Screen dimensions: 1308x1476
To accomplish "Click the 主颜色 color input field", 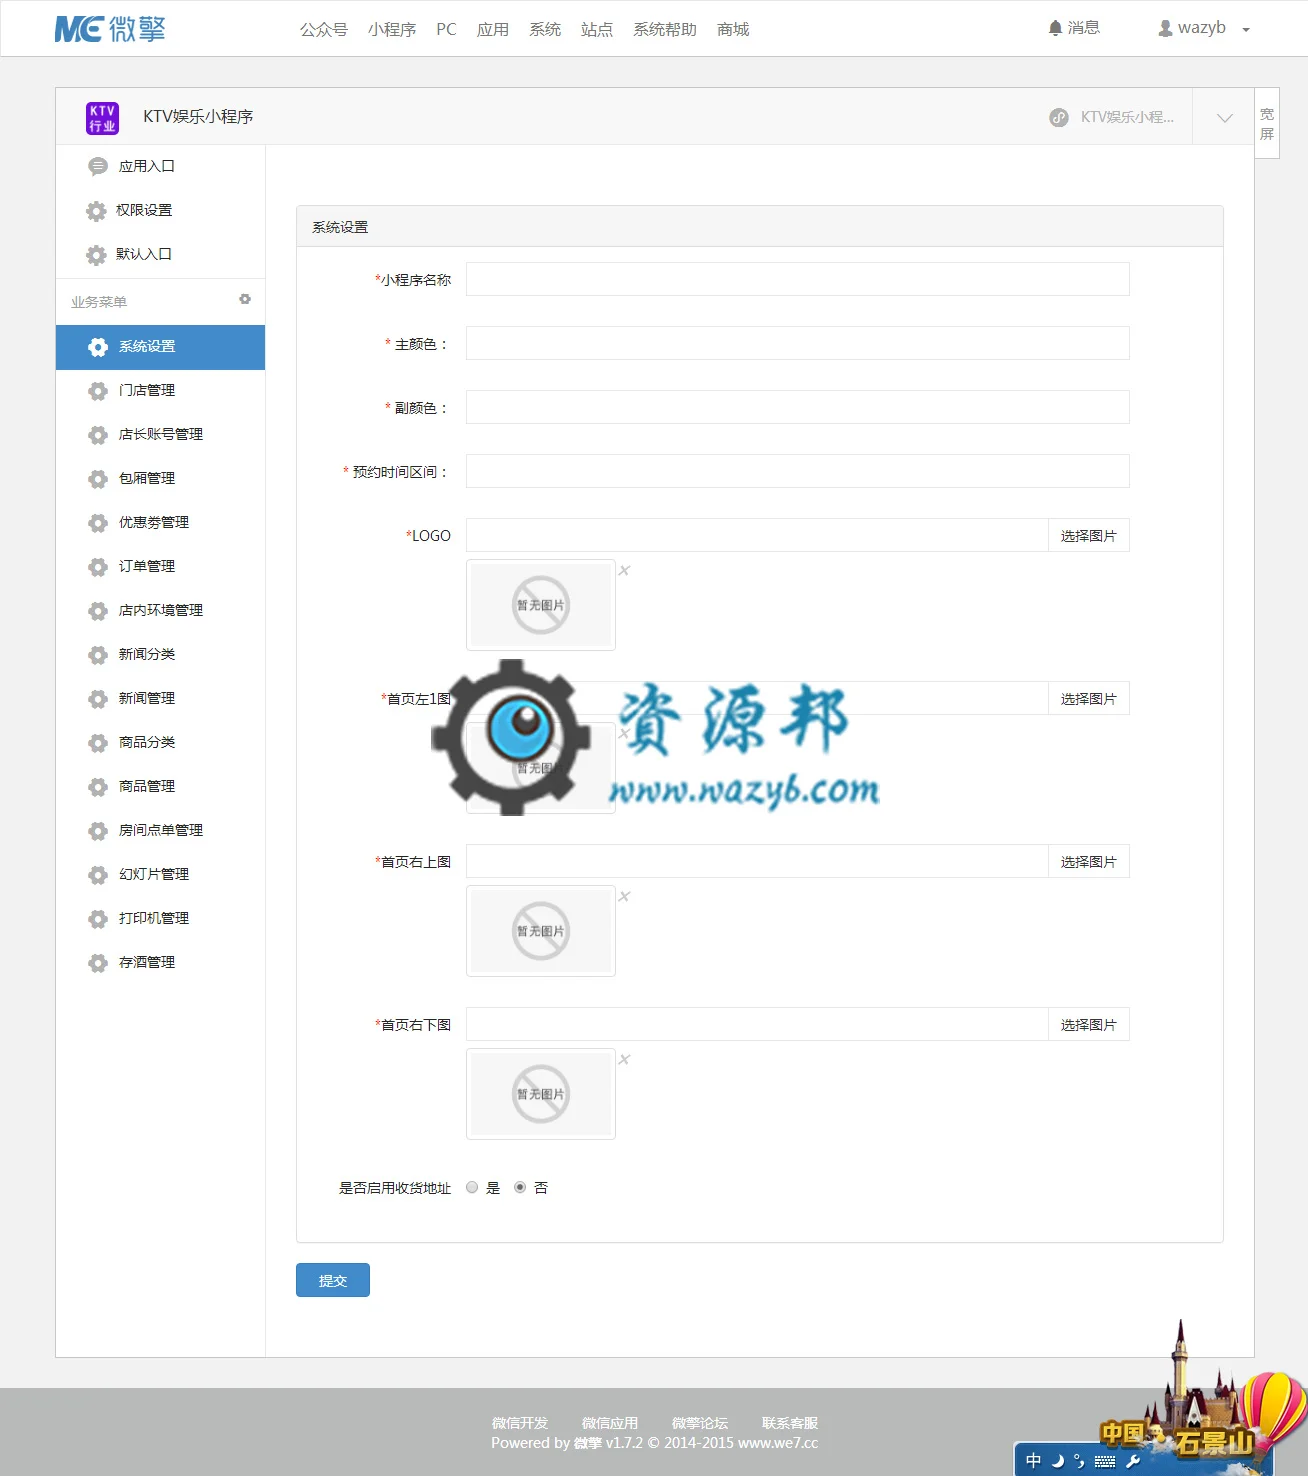I will click(x=797, y=343).
